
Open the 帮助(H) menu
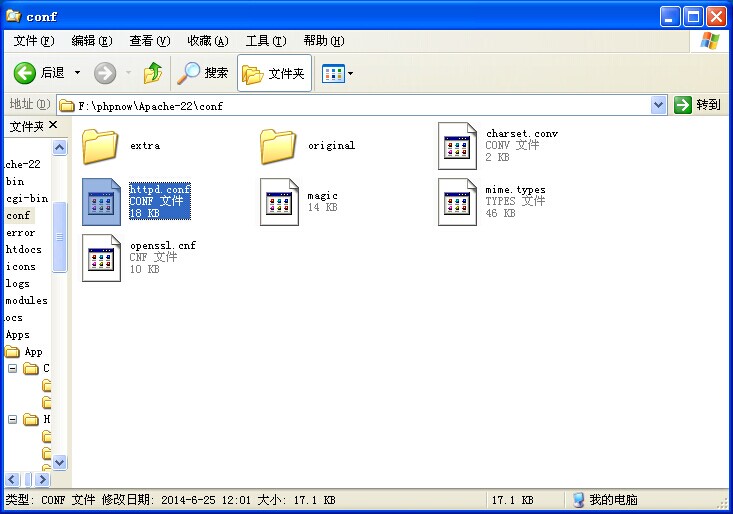pyautogui.click(x=323, y=41)
